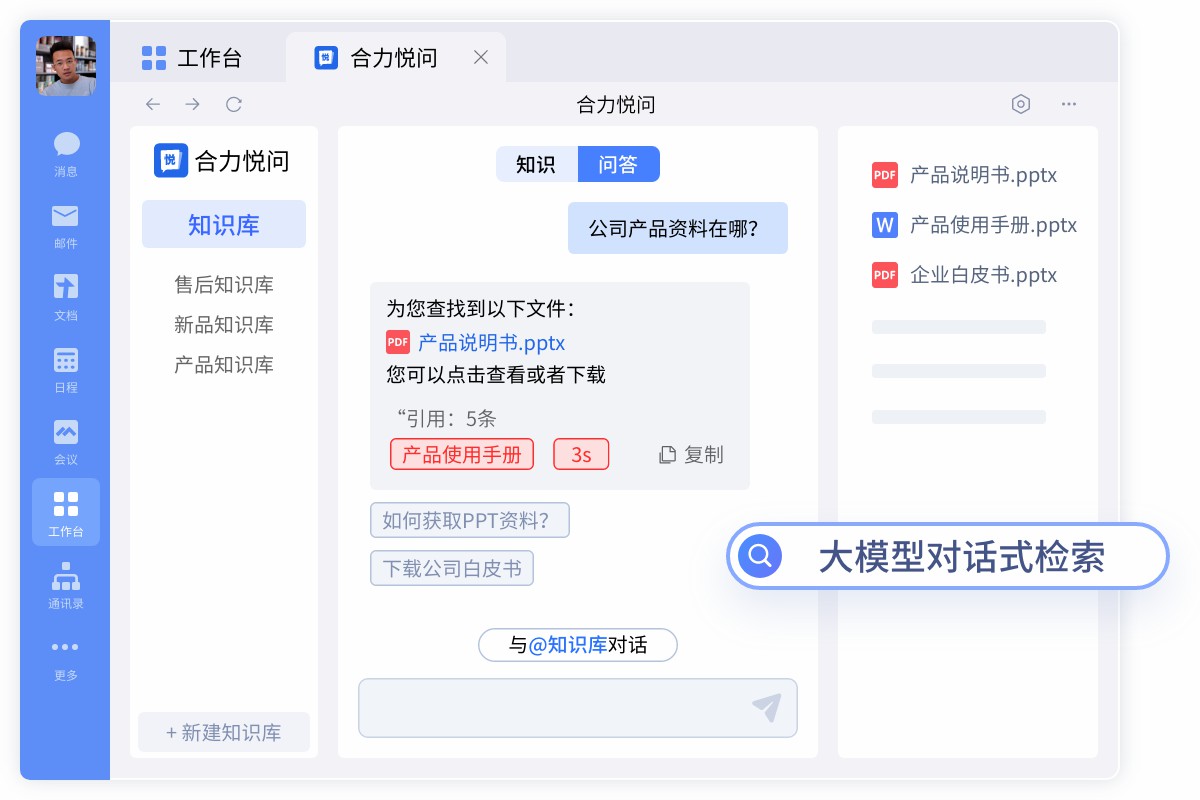Select the 工作台 sidebar item
This screenshot has width=1200, height=800.
coord(65,512)
